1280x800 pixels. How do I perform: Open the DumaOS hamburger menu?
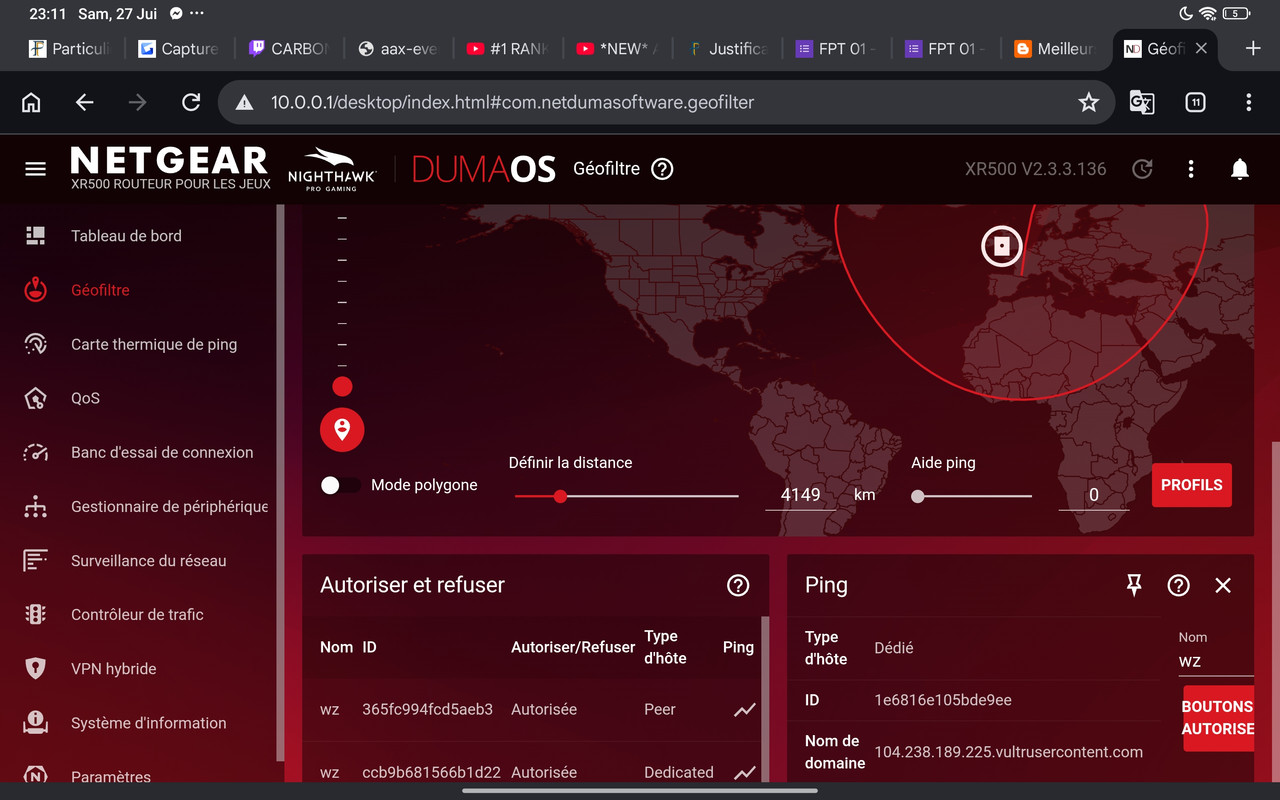[x=35, y=169]
